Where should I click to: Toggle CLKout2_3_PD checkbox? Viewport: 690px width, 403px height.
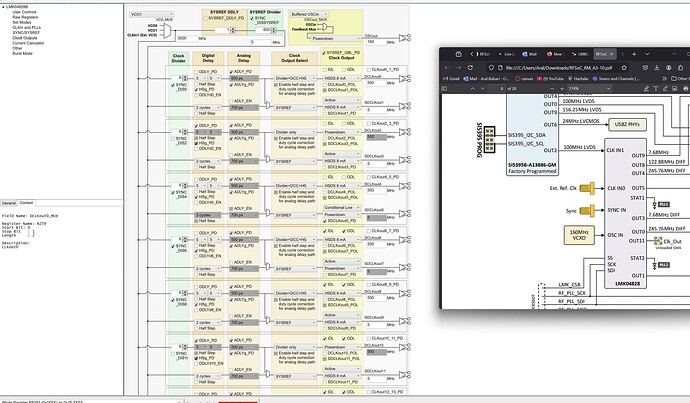pos(369,124)
